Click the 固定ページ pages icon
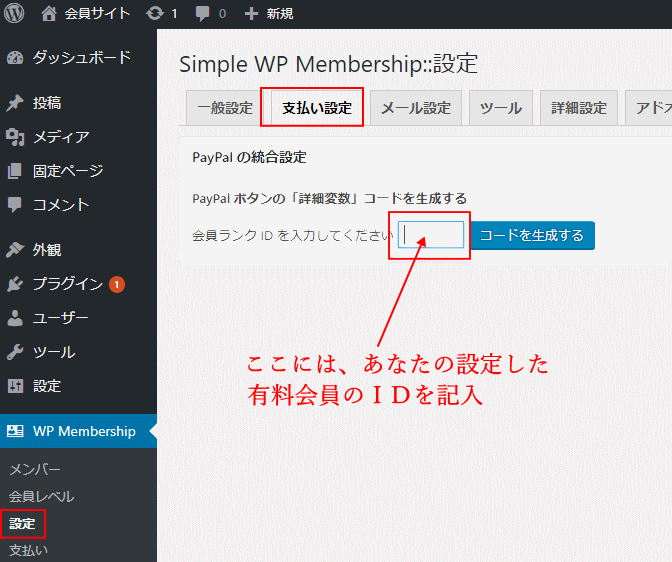Image resolution: width=672 pixels, height=562 pixels. click(x=15, y=171)
